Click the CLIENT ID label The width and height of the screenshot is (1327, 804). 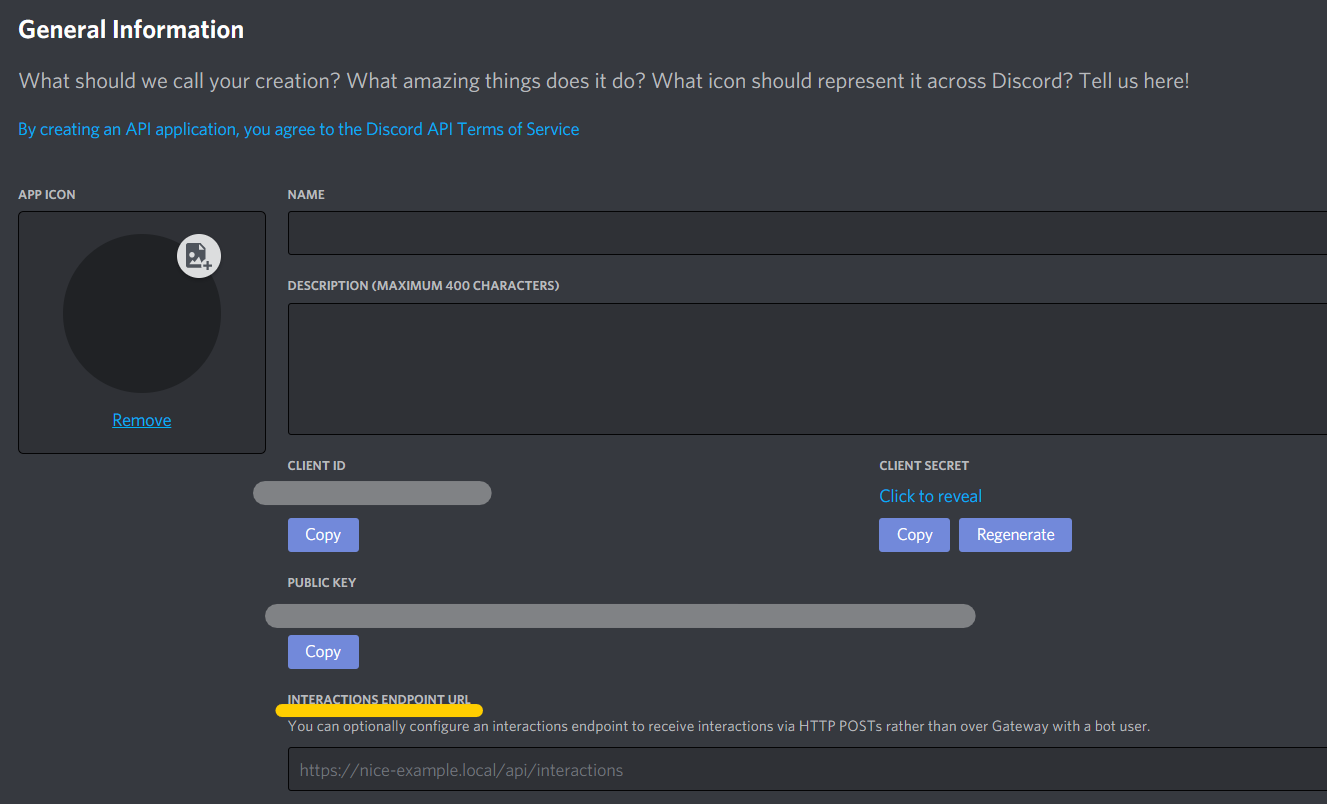316,466
